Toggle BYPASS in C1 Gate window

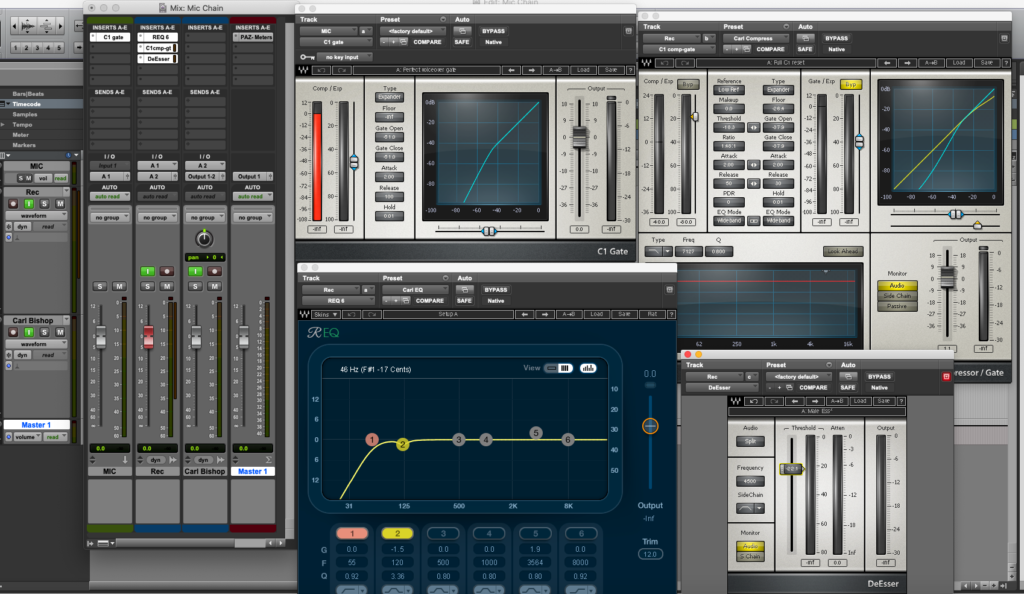click(493, 31)
